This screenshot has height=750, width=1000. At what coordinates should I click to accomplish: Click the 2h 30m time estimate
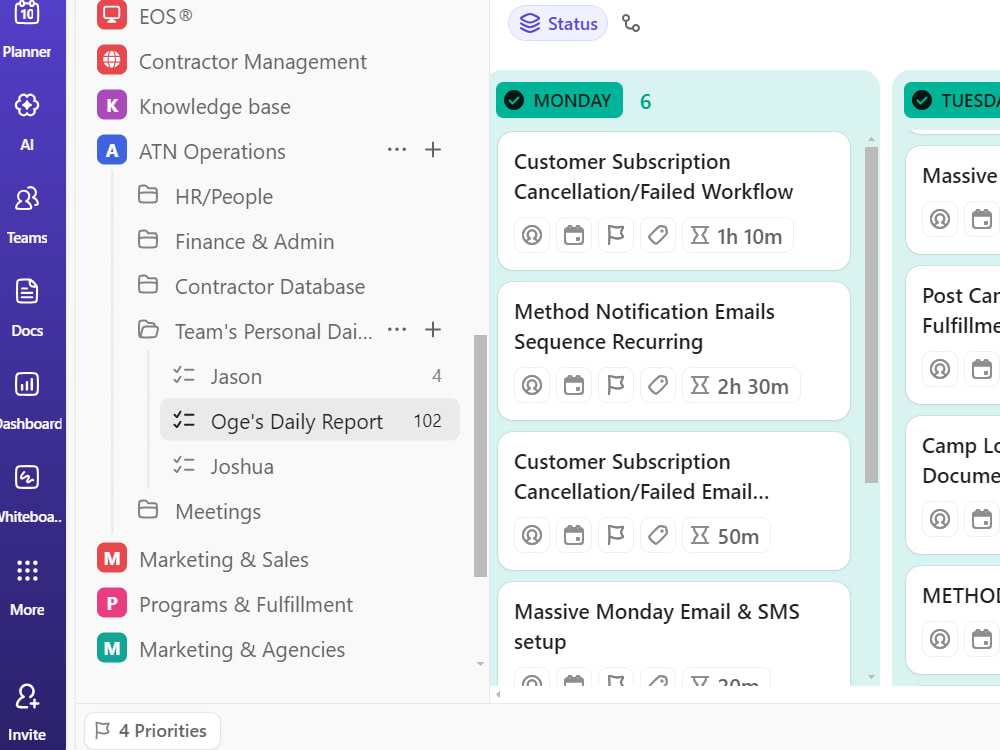tap(741, 385)
